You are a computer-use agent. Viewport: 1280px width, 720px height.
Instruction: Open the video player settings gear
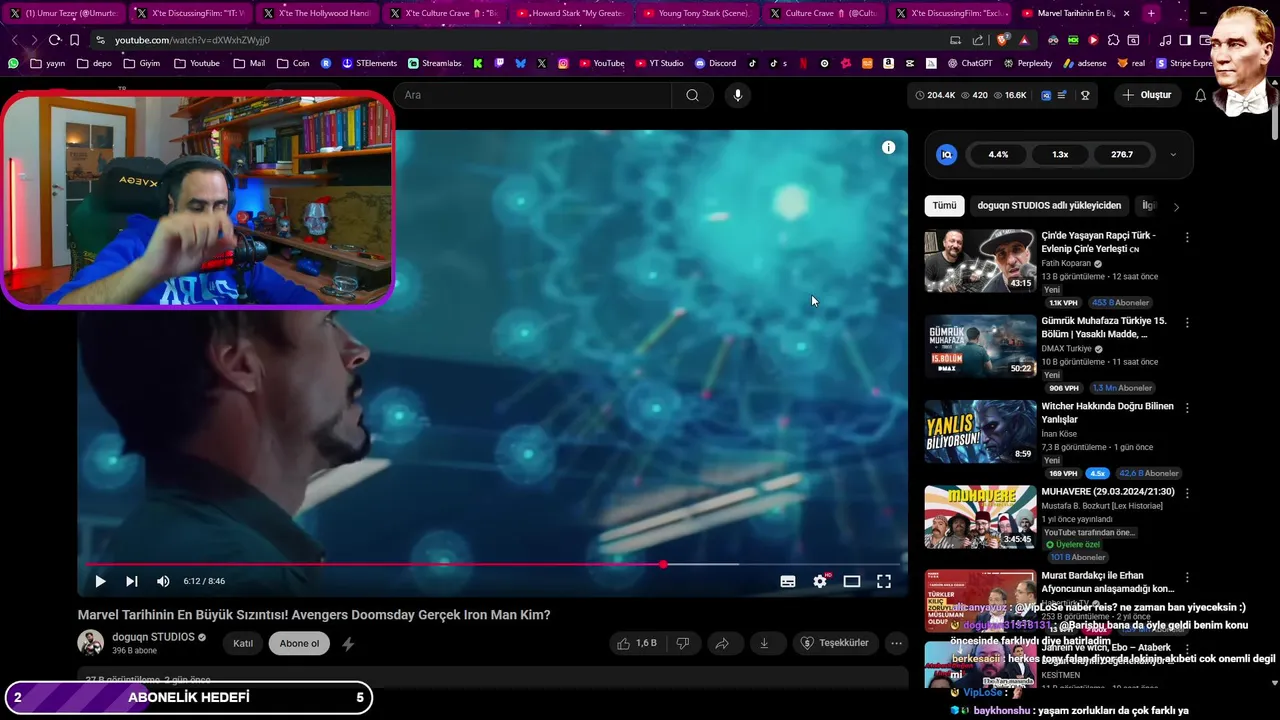(820, 581)
